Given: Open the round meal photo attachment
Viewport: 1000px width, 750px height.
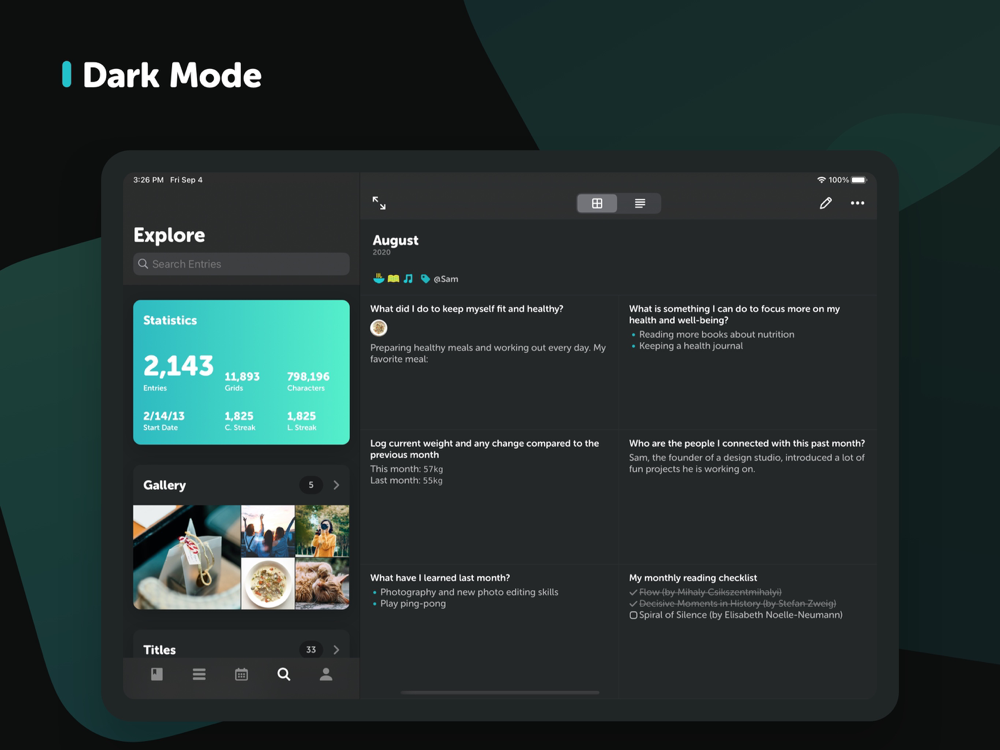Looking at the screenshot, I should [x=379, y=328].
